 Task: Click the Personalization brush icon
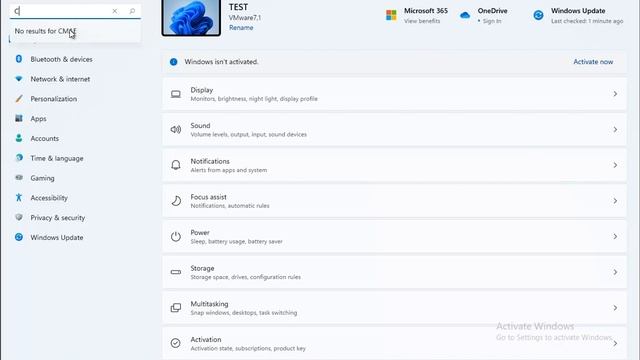click(x=19, y=98)
